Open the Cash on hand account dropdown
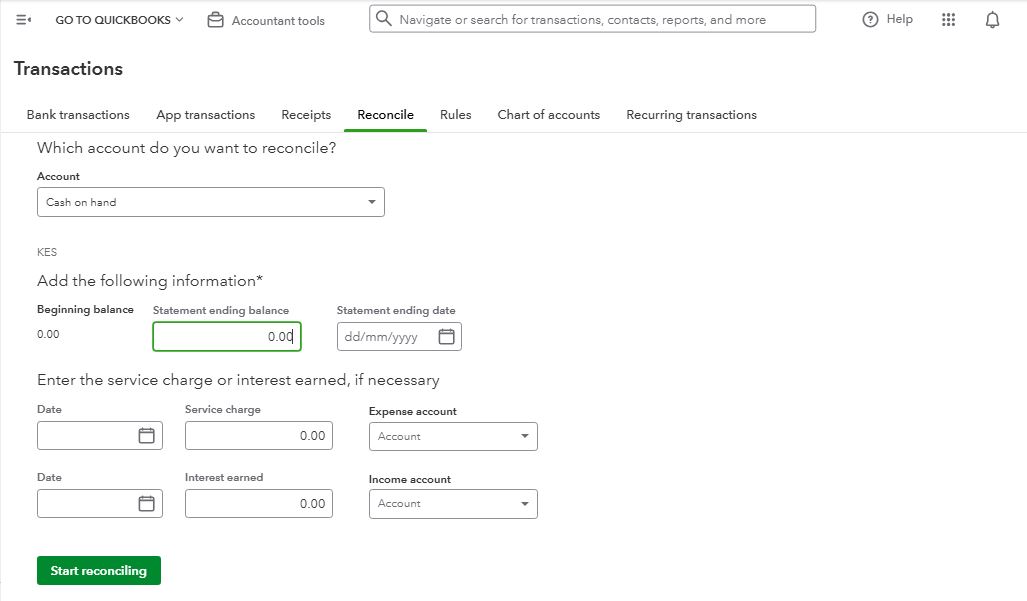1027x601 pixels. click(210, 202)
